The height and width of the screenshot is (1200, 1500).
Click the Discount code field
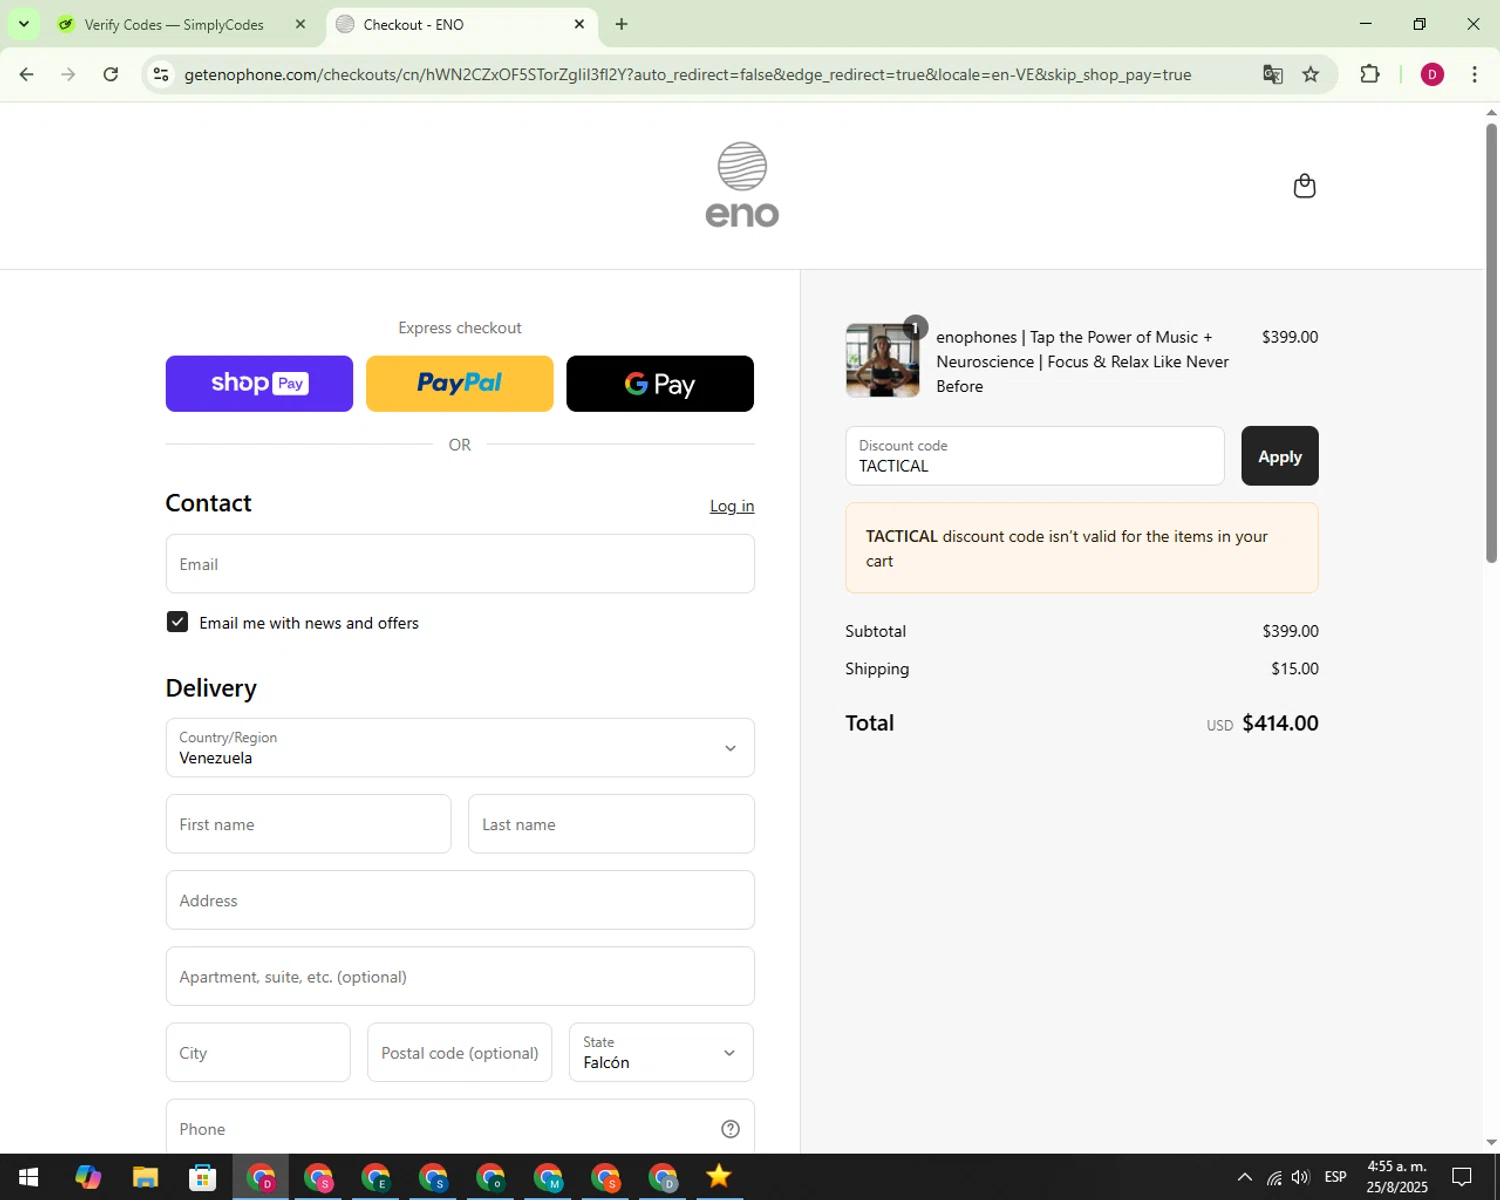point(1035,456)
